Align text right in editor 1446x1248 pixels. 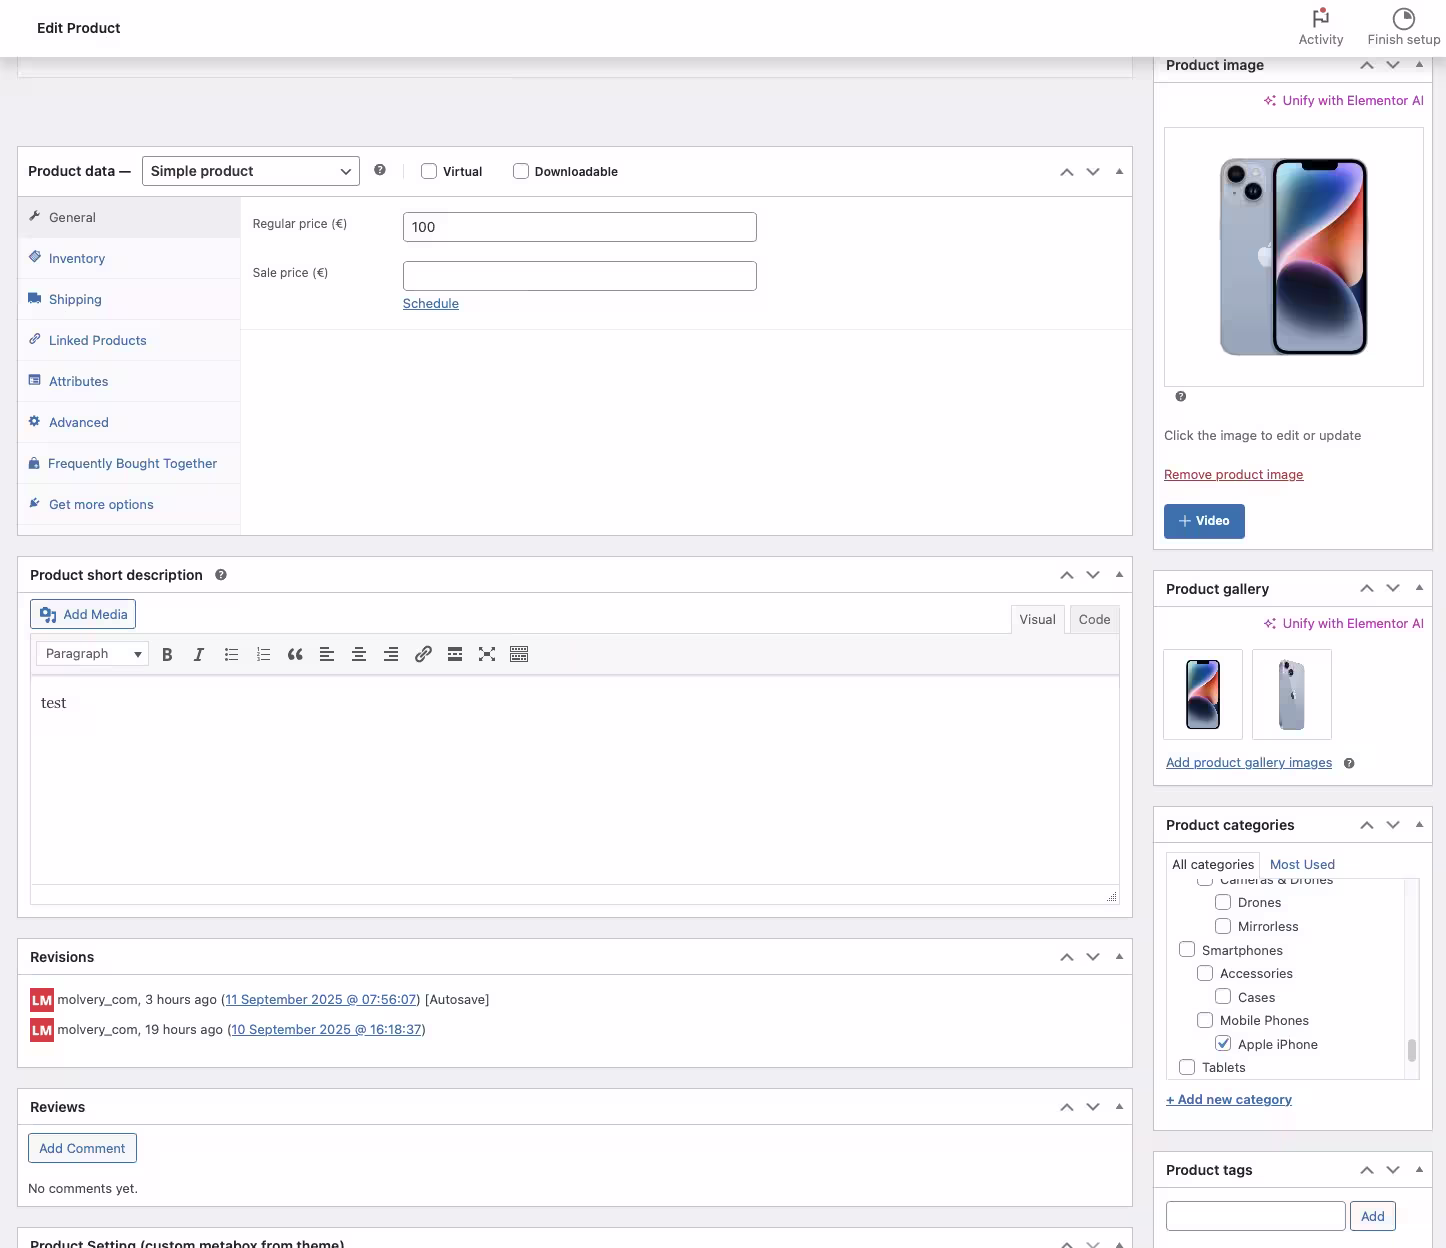click(391, 654)
